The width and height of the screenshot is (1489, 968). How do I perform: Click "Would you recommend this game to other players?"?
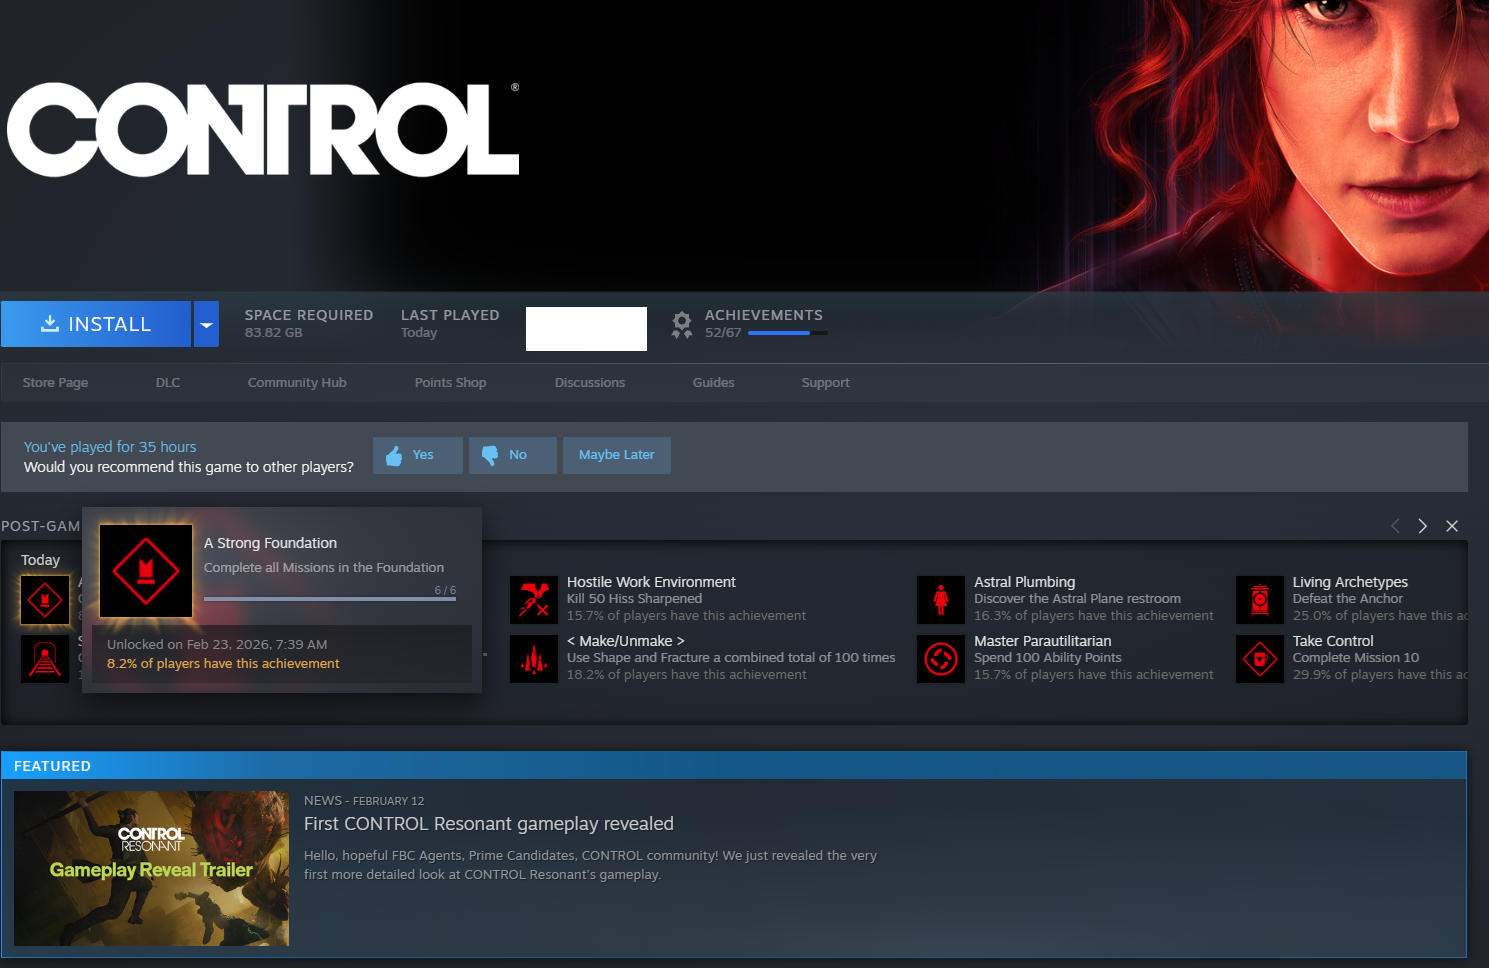[x=189, y=467]
